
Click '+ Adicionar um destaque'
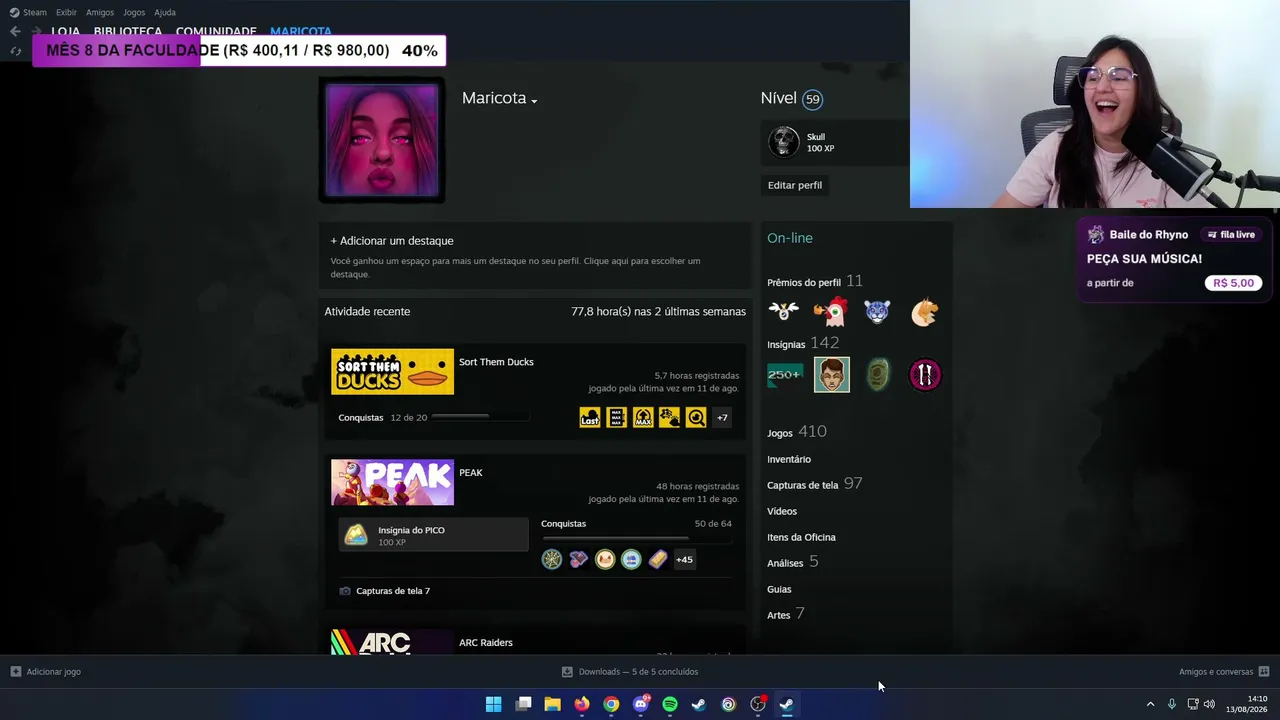click(392, 241)
